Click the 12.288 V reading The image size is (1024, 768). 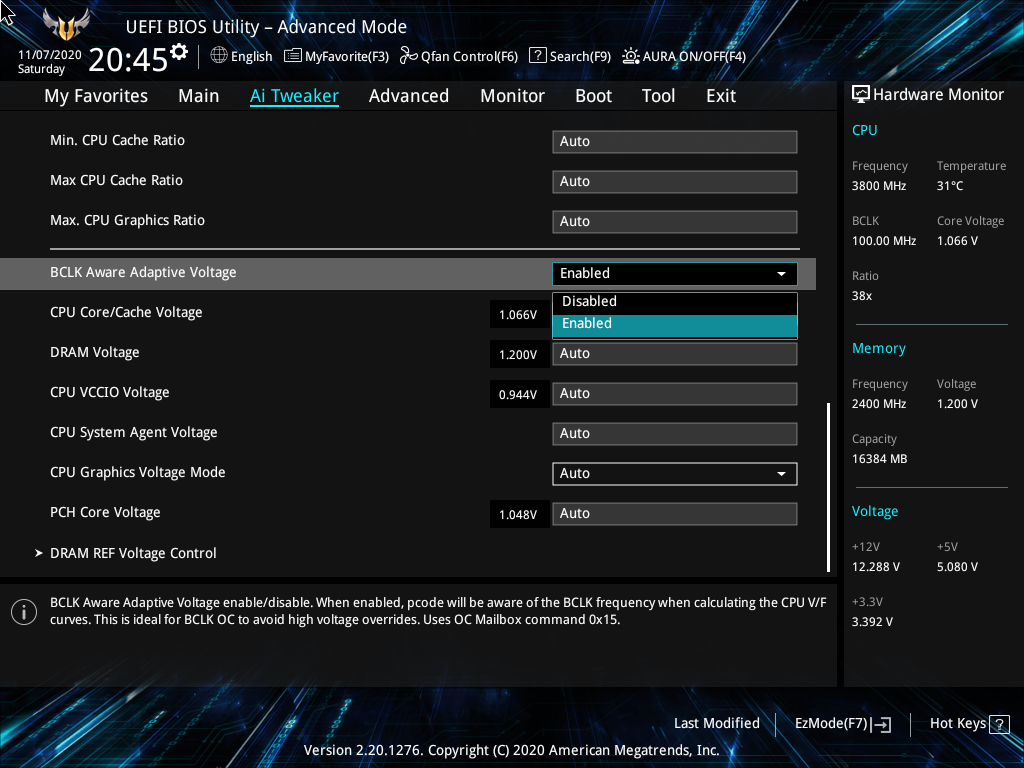[x=876, y=567]
